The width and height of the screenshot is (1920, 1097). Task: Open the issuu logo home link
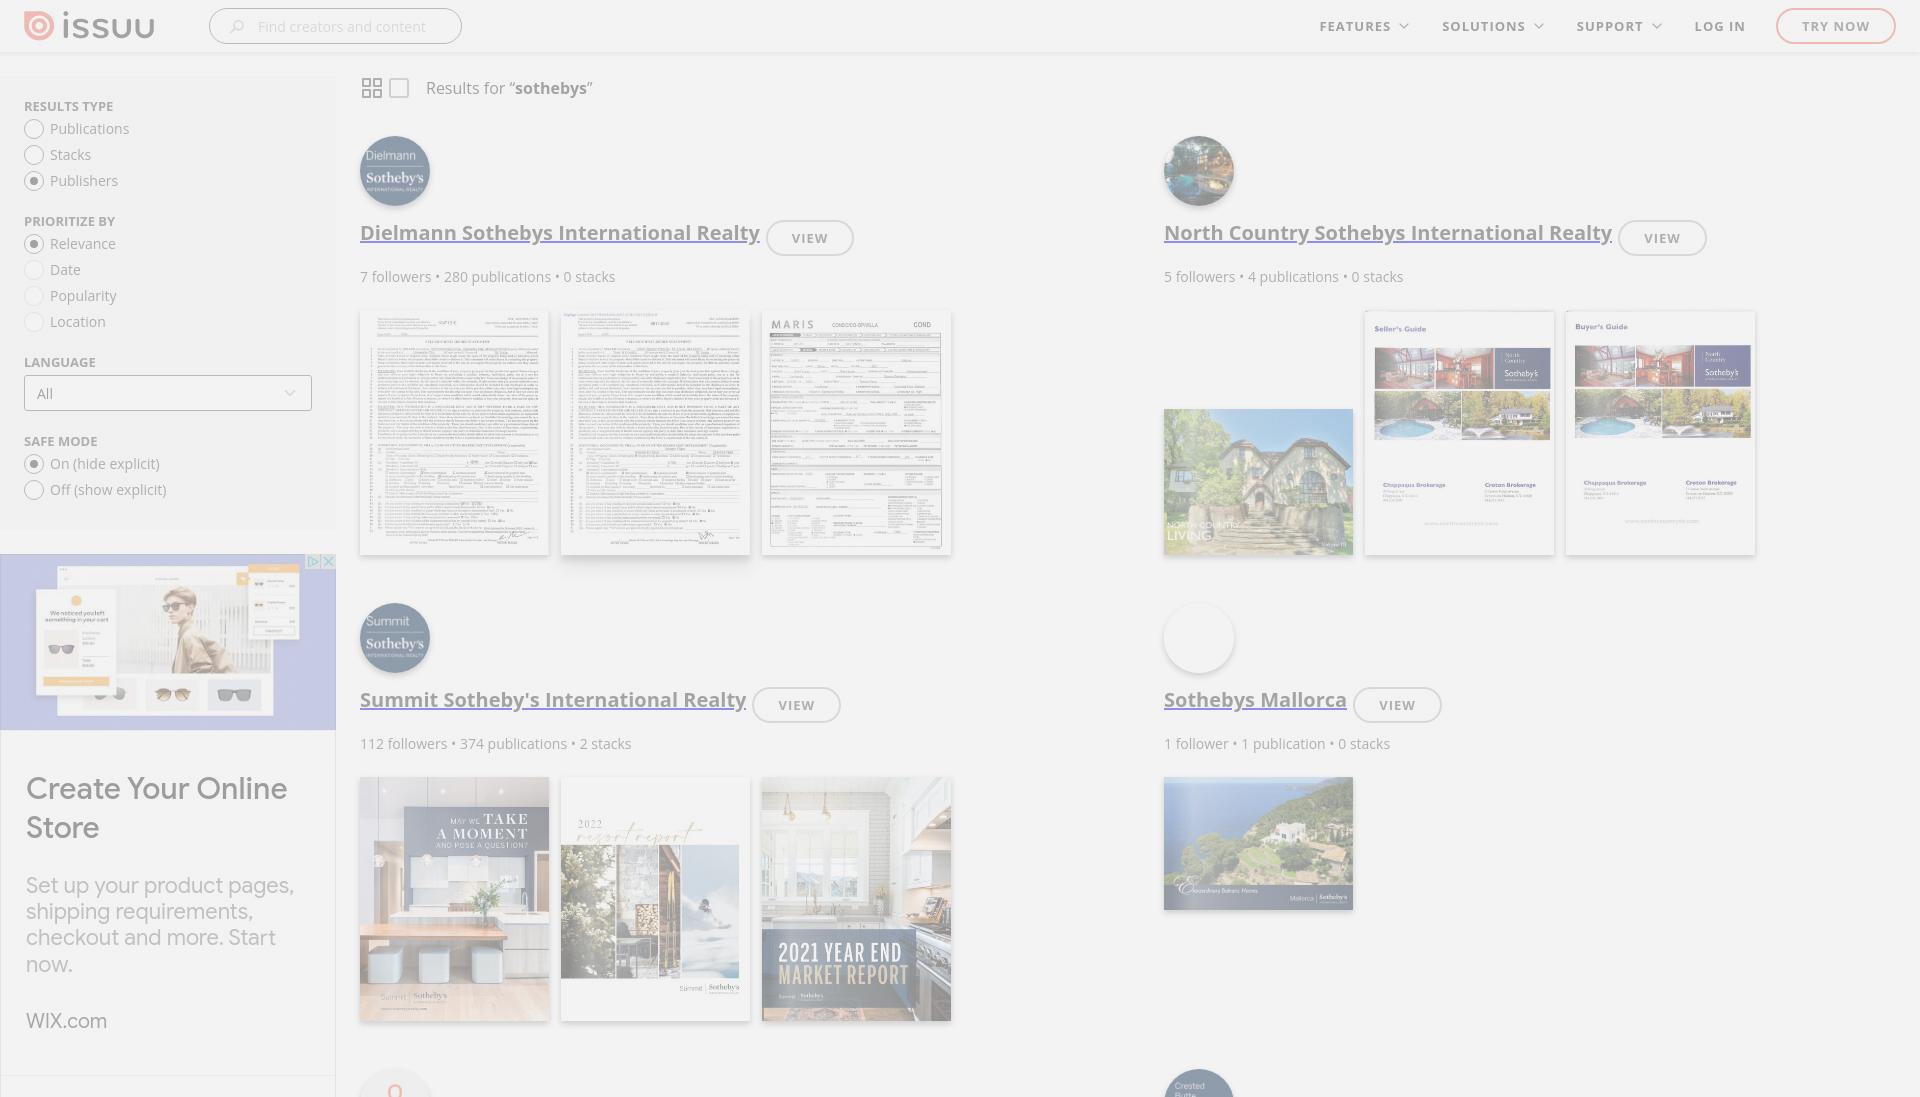(x=89, y=26)
